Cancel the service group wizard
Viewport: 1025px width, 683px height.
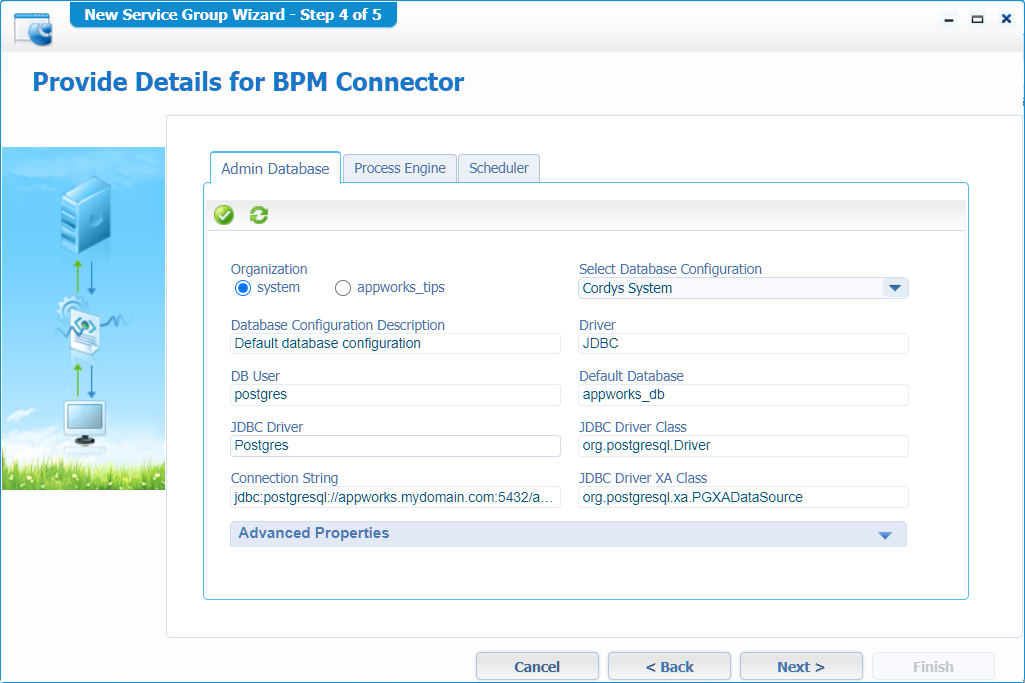[537, 666]
